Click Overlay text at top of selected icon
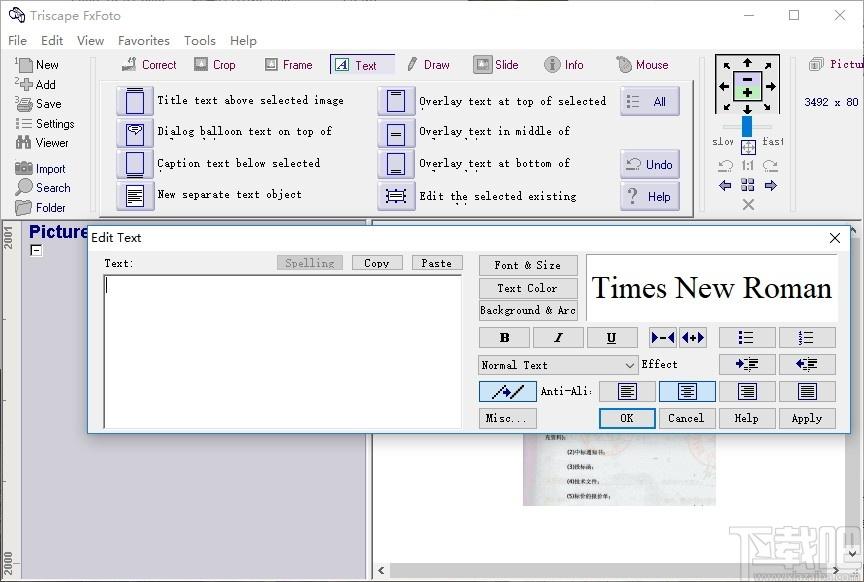This screenshot has height=582, width=864. click(396, 101)
